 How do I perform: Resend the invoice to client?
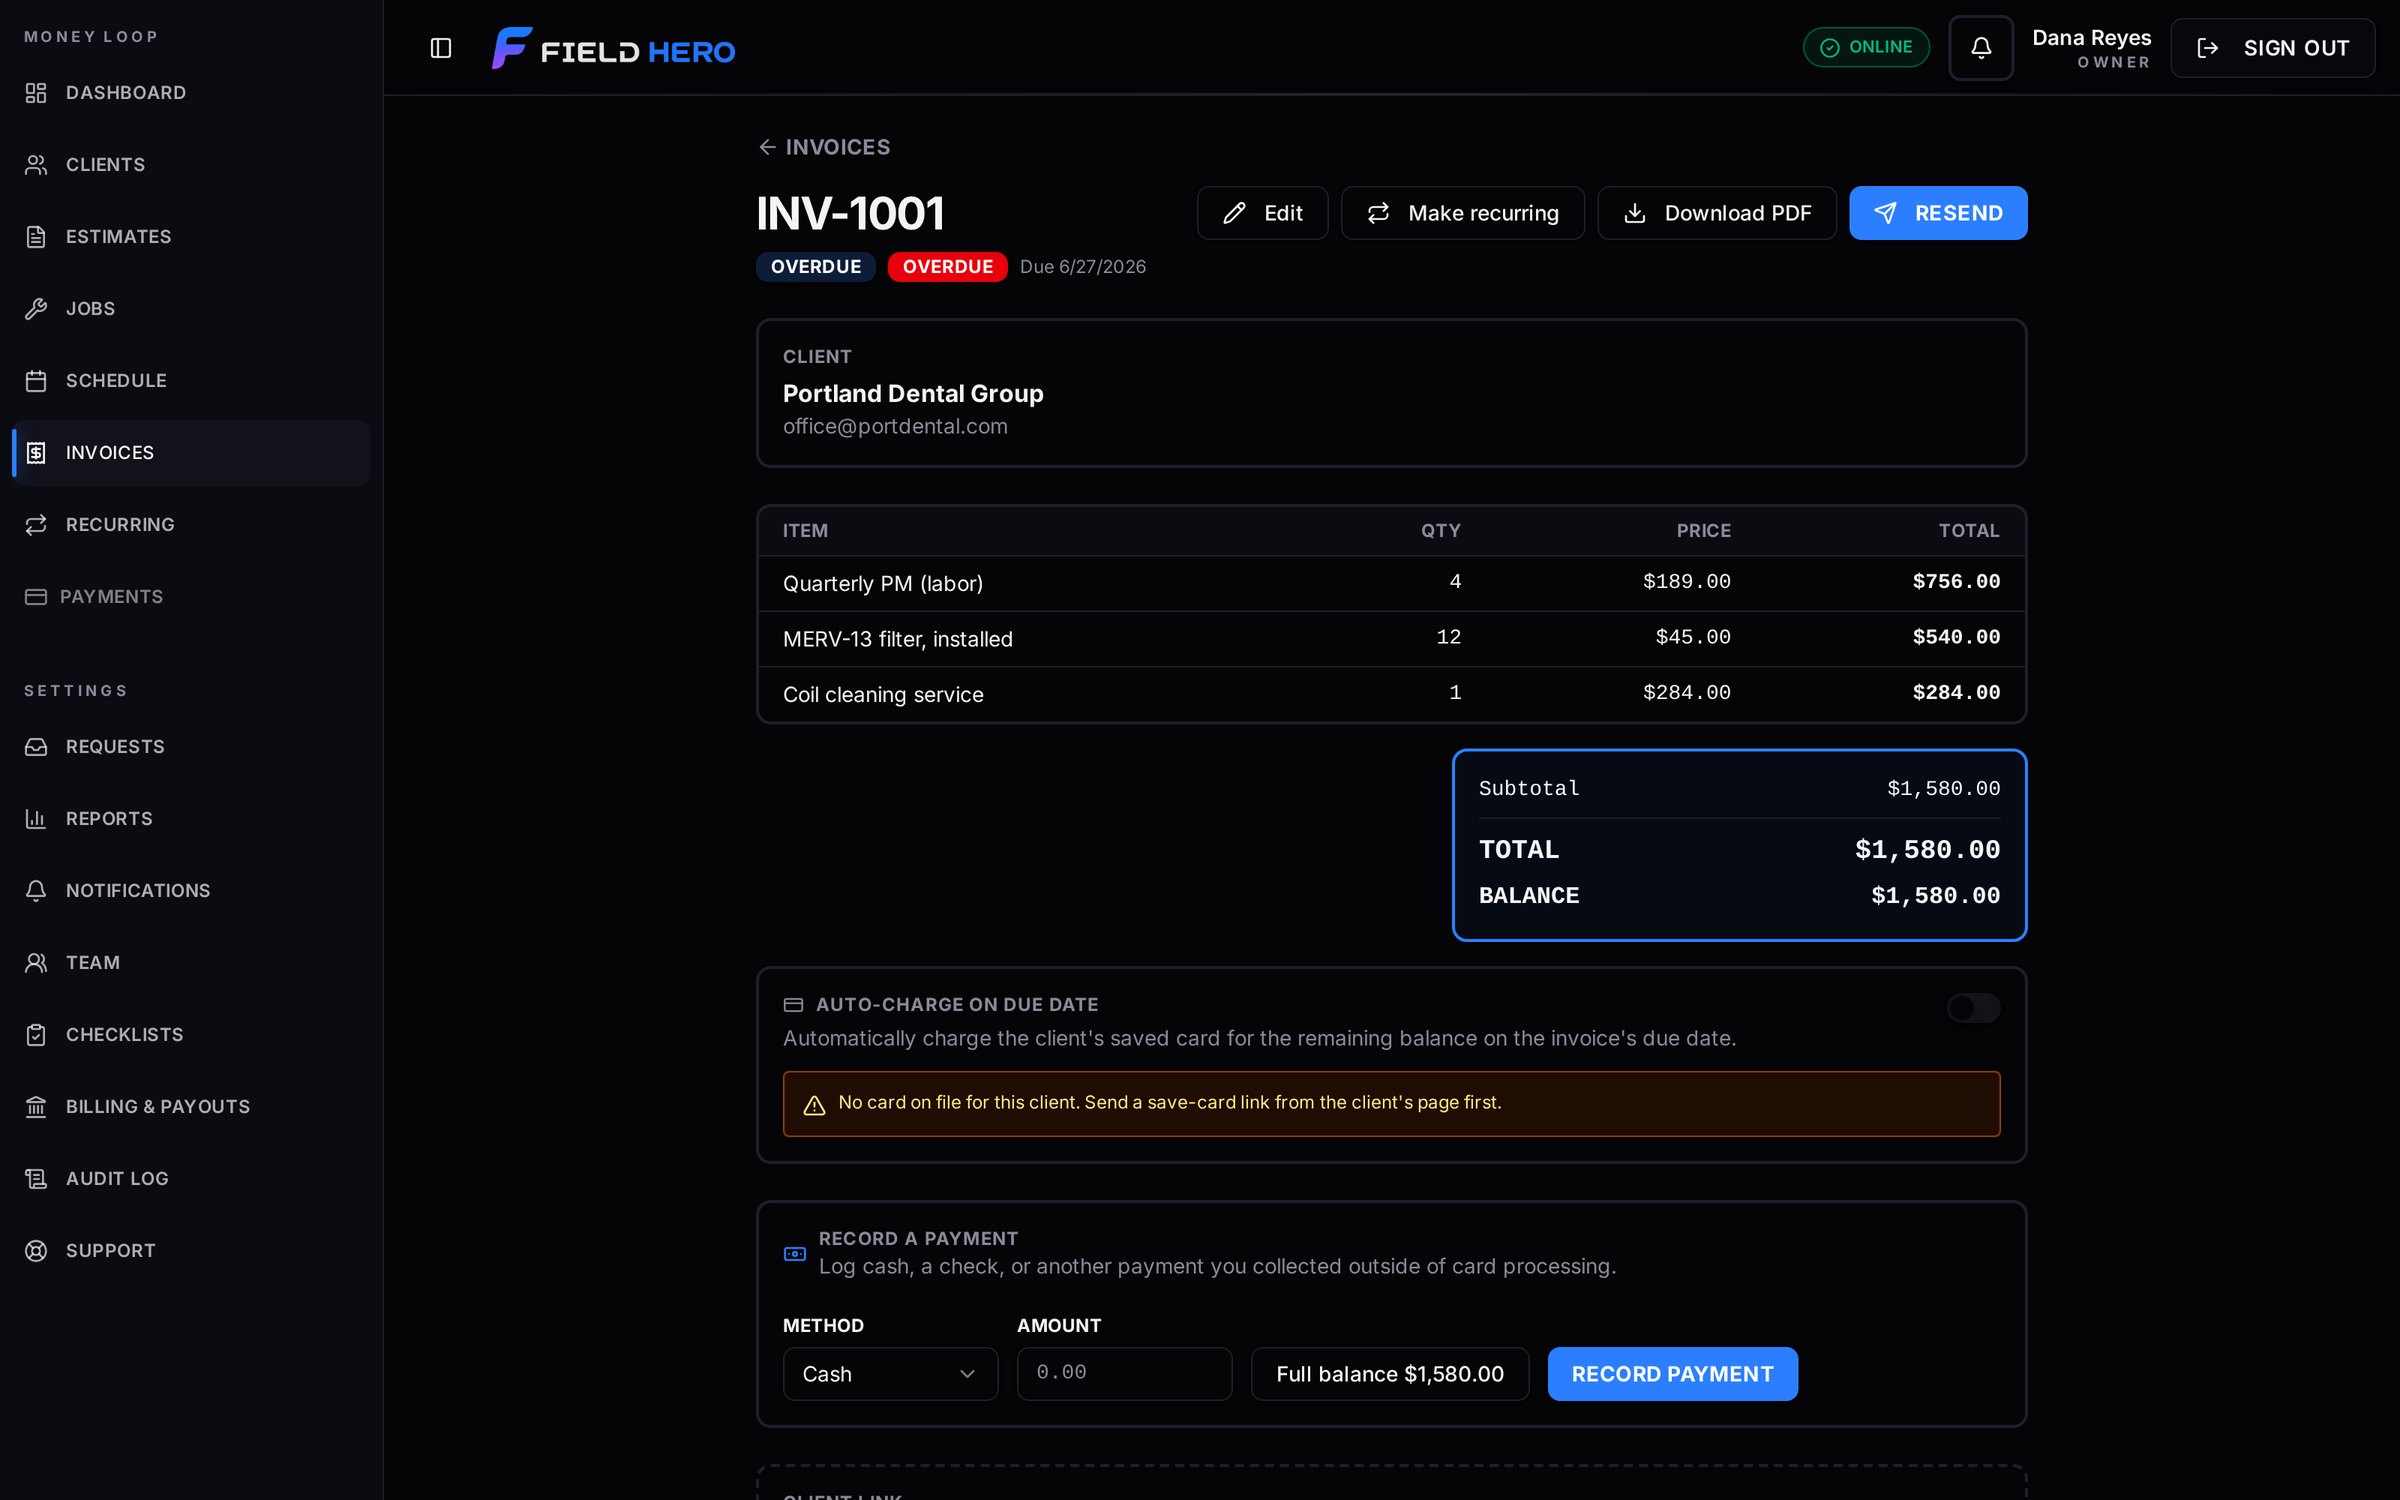[1938, 213]
